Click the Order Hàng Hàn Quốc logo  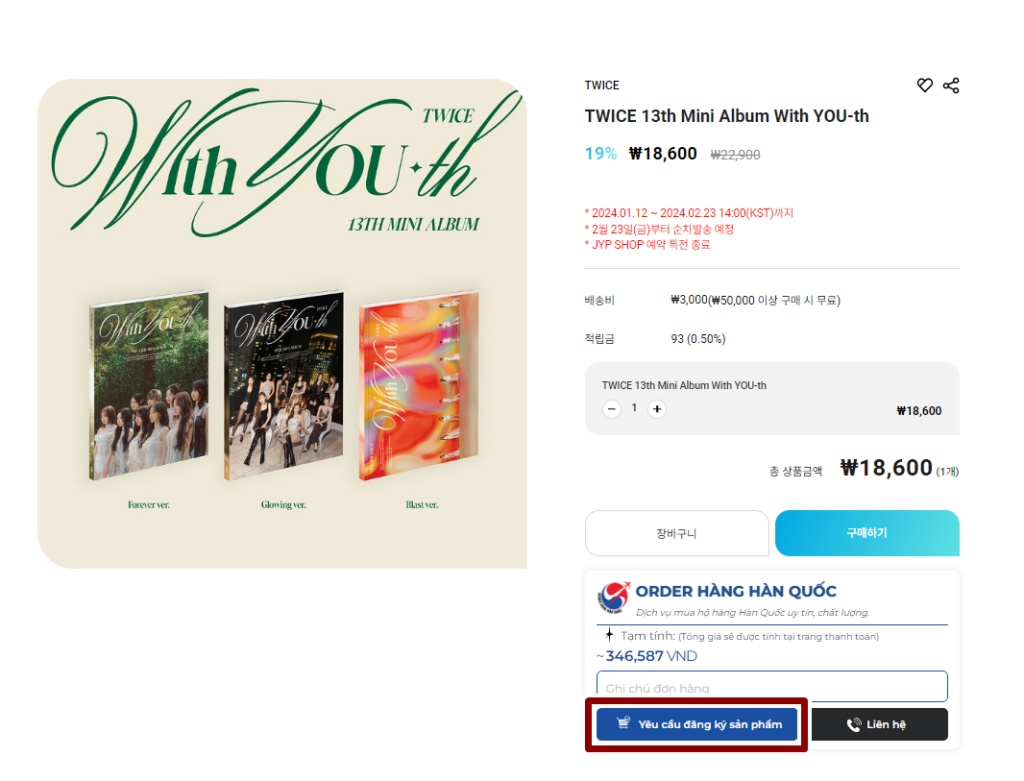pyautogui.click(x=614, y=598)
